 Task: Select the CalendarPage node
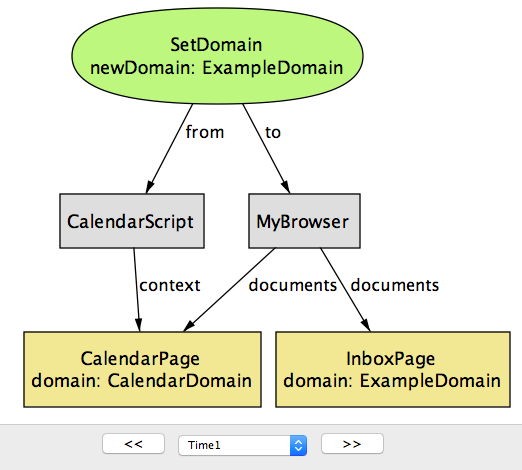[x=142, y=369]
